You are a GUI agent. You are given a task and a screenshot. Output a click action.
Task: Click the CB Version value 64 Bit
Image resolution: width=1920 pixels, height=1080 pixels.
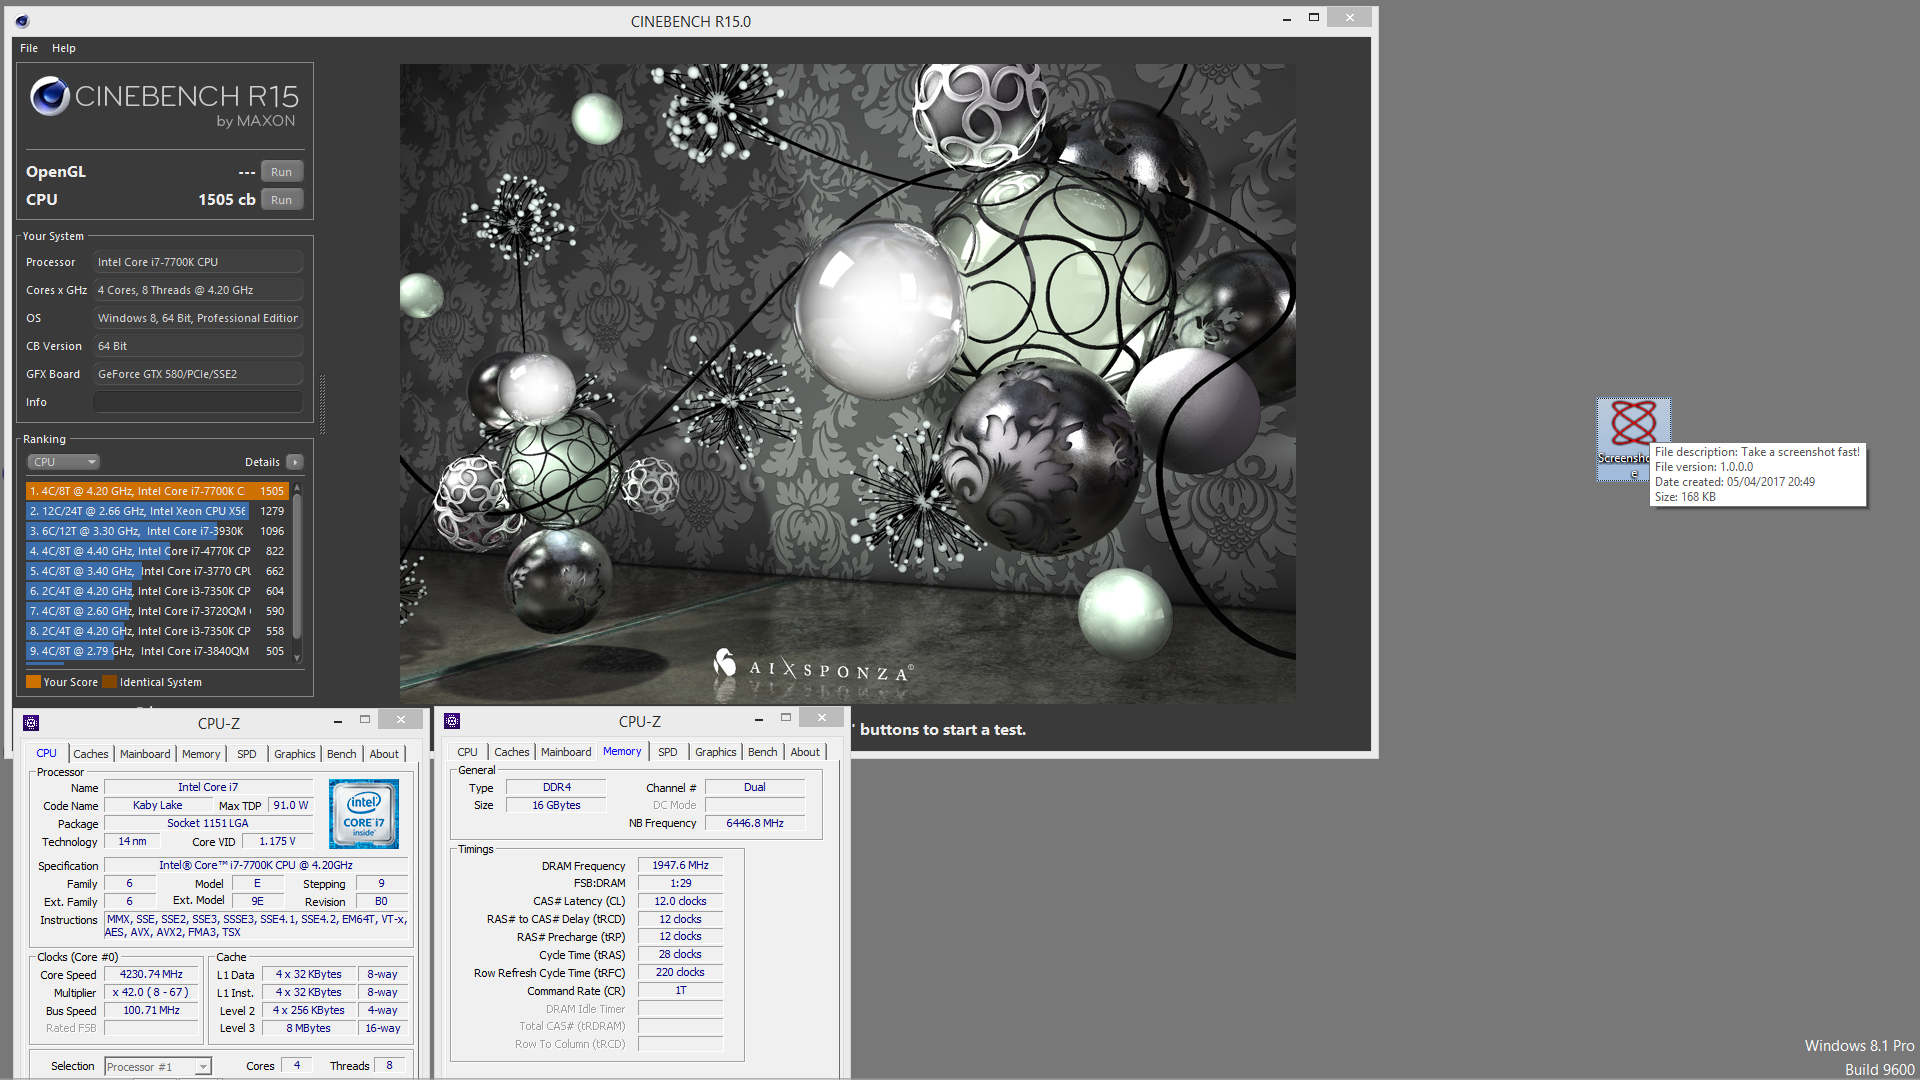(x=198, y=346)
